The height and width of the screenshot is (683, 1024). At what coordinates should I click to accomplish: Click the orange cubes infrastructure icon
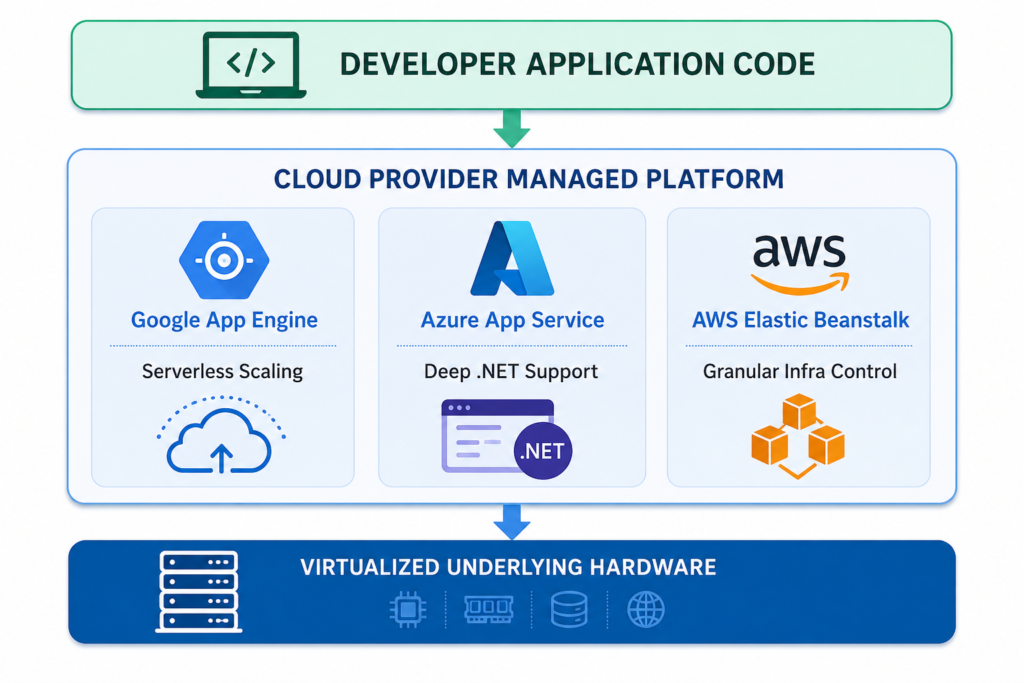point(798,436)
